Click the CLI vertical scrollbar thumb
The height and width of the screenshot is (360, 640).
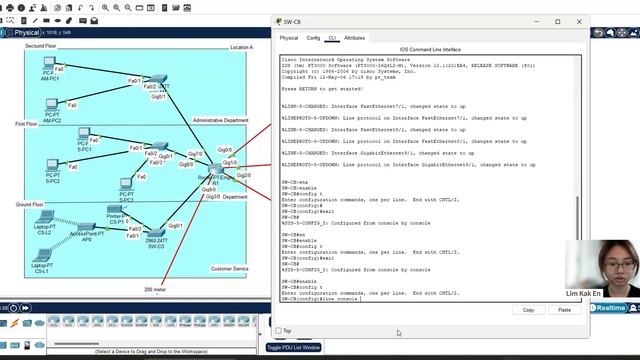577,218
